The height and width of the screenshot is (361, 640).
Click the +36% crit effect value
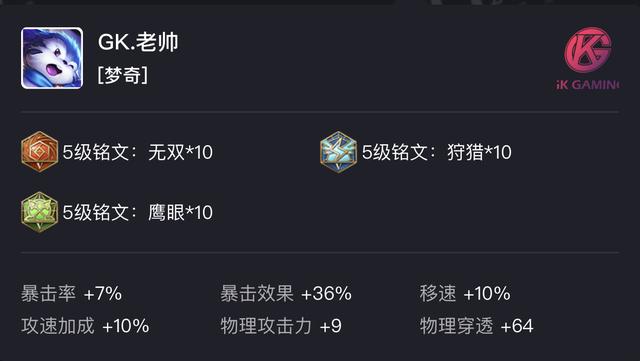point(327,293)
